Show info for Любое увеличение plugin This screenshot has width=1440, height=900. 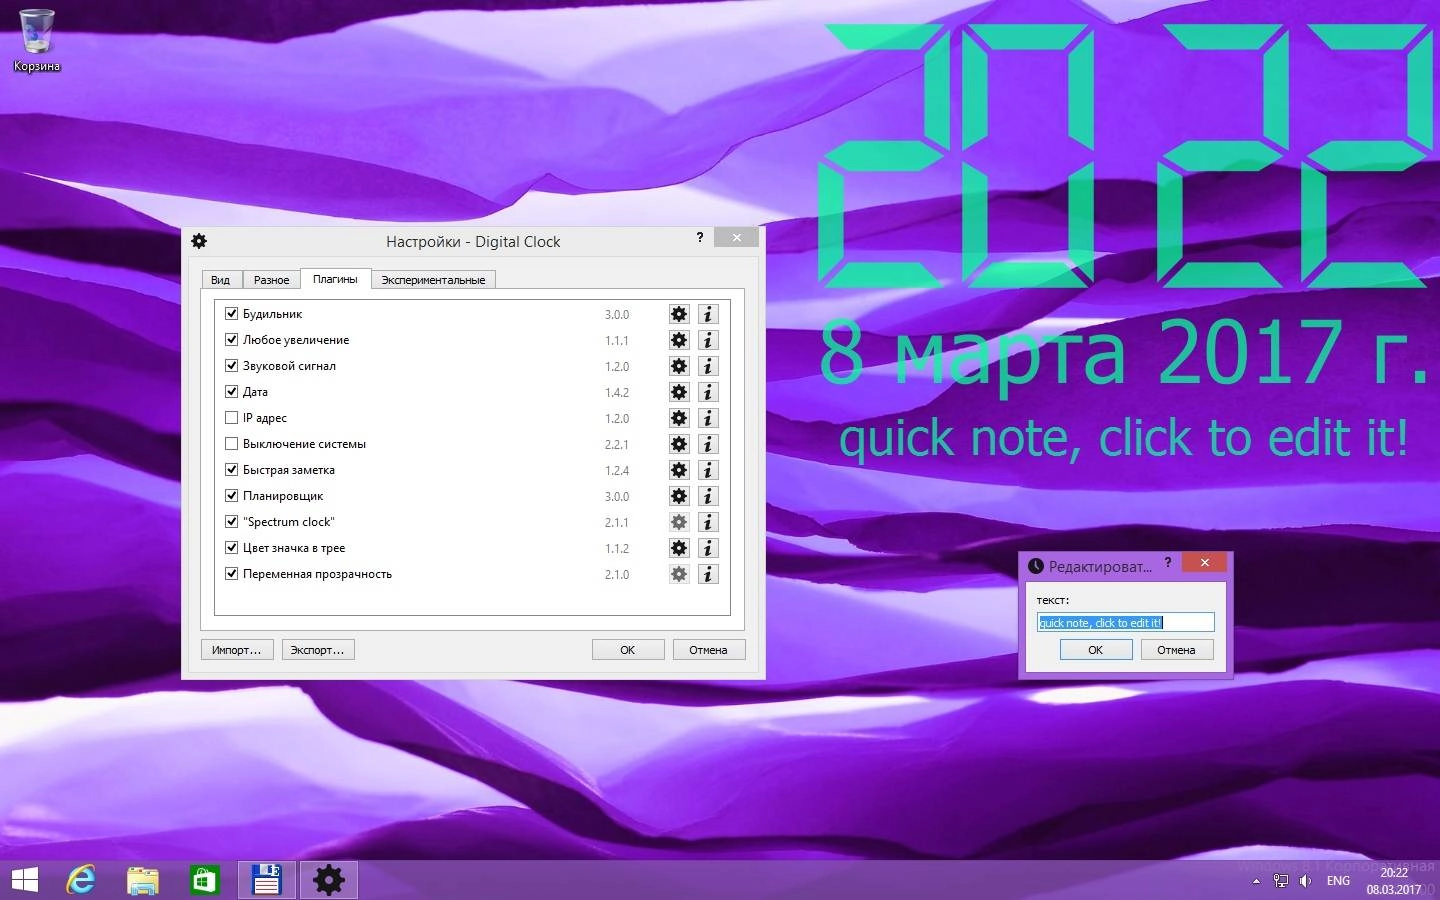tap(708, 340)
